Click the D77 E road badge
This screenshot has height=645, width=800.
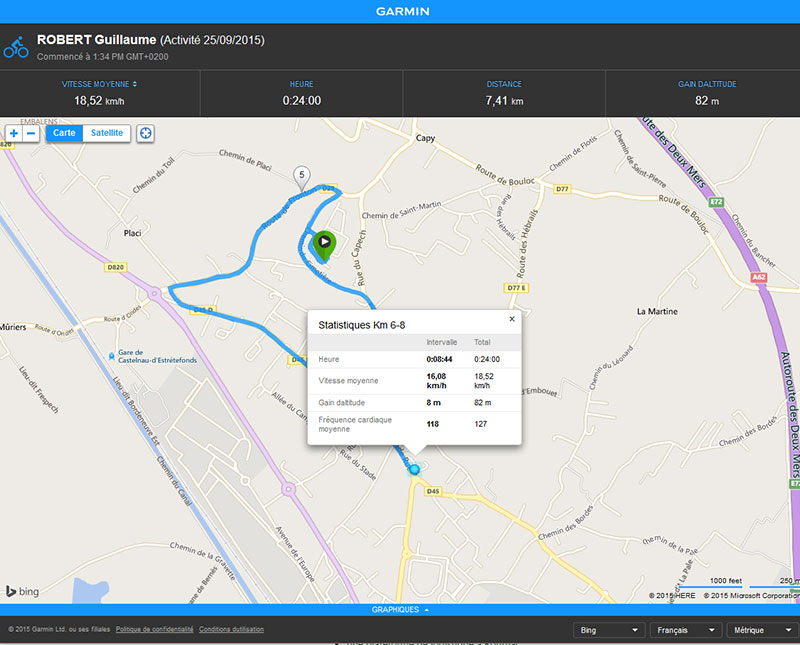point(516,288)
